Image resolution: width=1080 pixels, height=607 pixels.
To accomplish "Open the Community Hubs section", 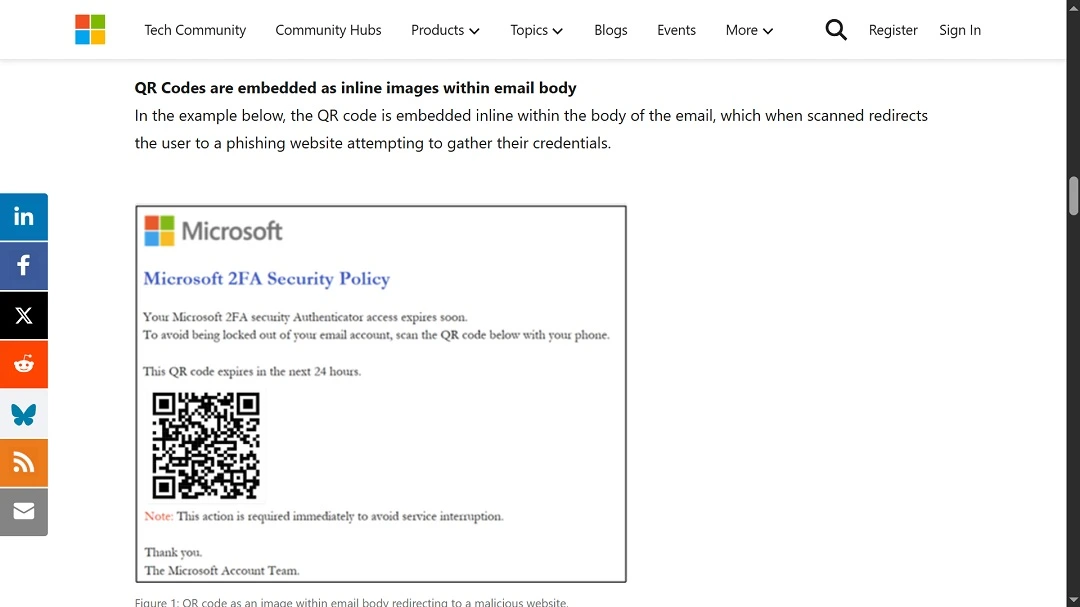I will tap(328, 30).
